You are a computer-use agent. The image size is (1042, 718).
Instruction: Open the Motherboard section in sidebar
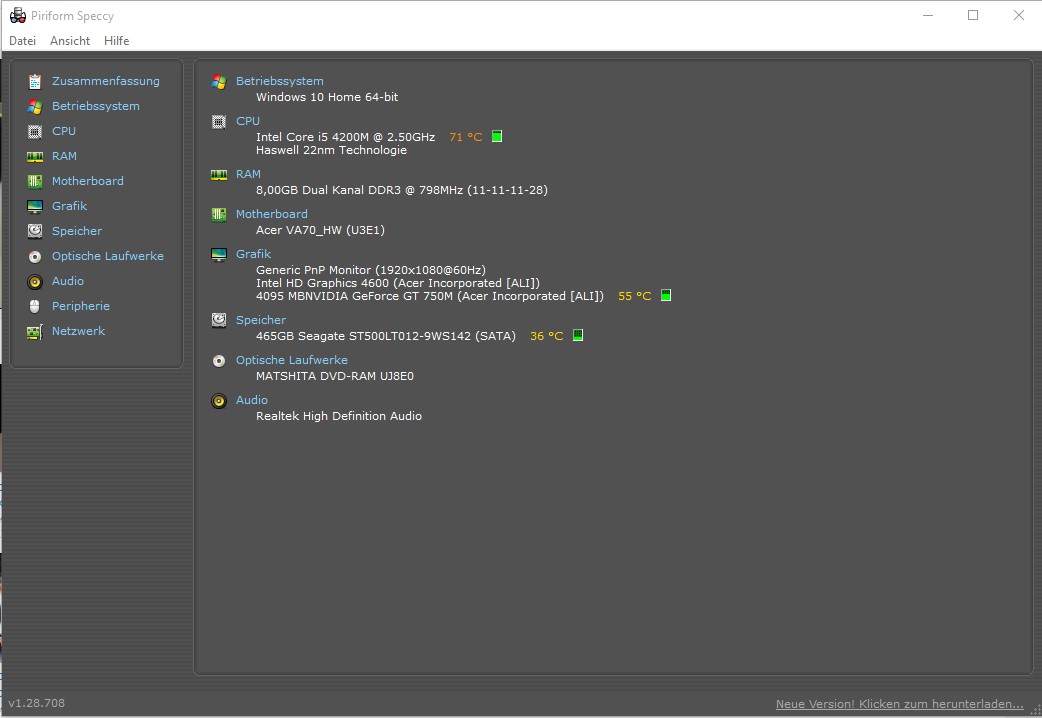tap(88, 181)
